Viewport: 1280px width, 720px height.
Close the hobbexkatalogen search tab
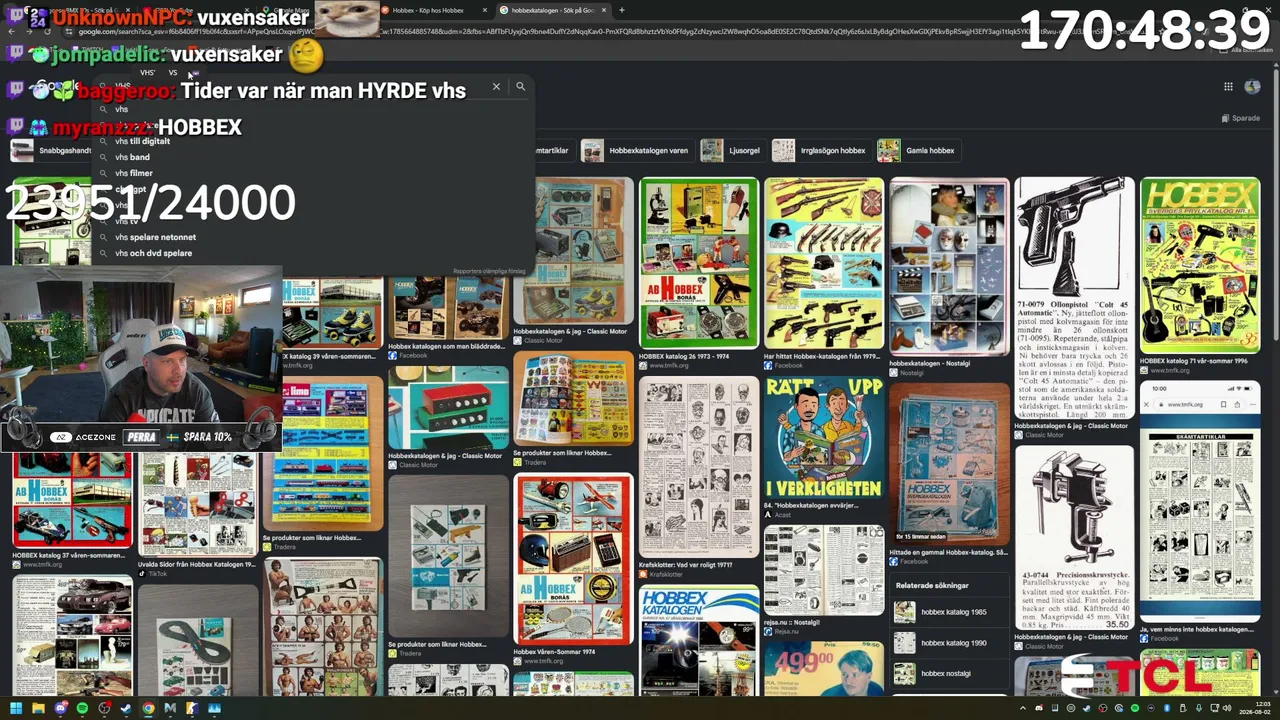click(602, 10)
